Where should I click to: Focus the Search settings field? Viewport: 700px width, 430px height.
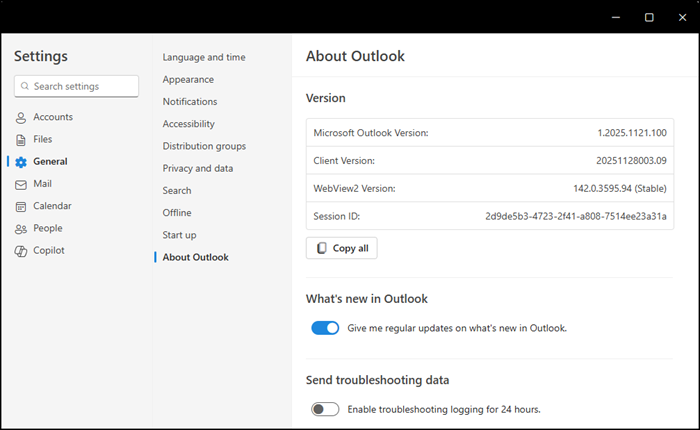point(76,86)
